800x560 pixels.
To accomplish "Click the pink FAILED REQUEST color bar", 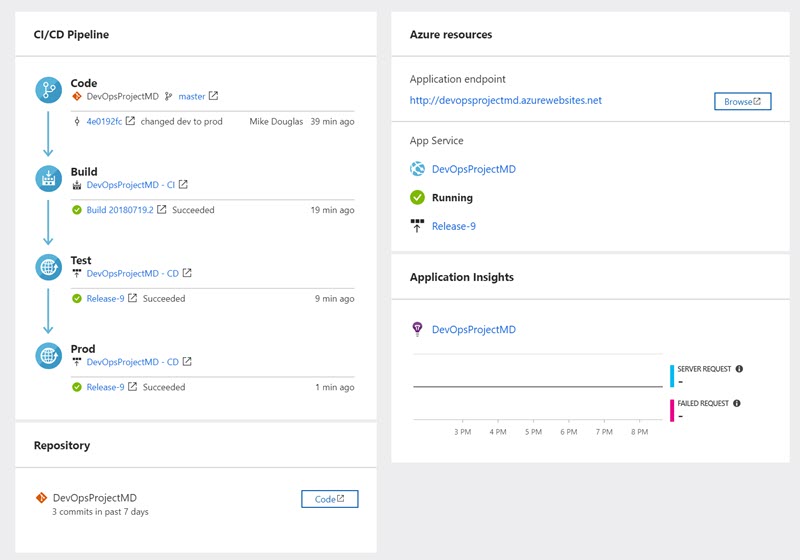I will tap(672, 411).
